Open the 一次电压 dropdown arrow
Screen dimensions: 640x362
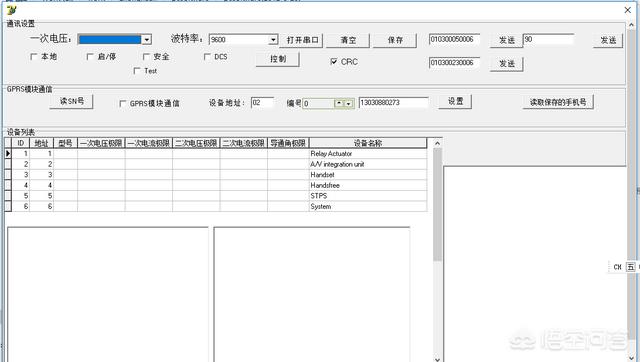coord(147,40)
